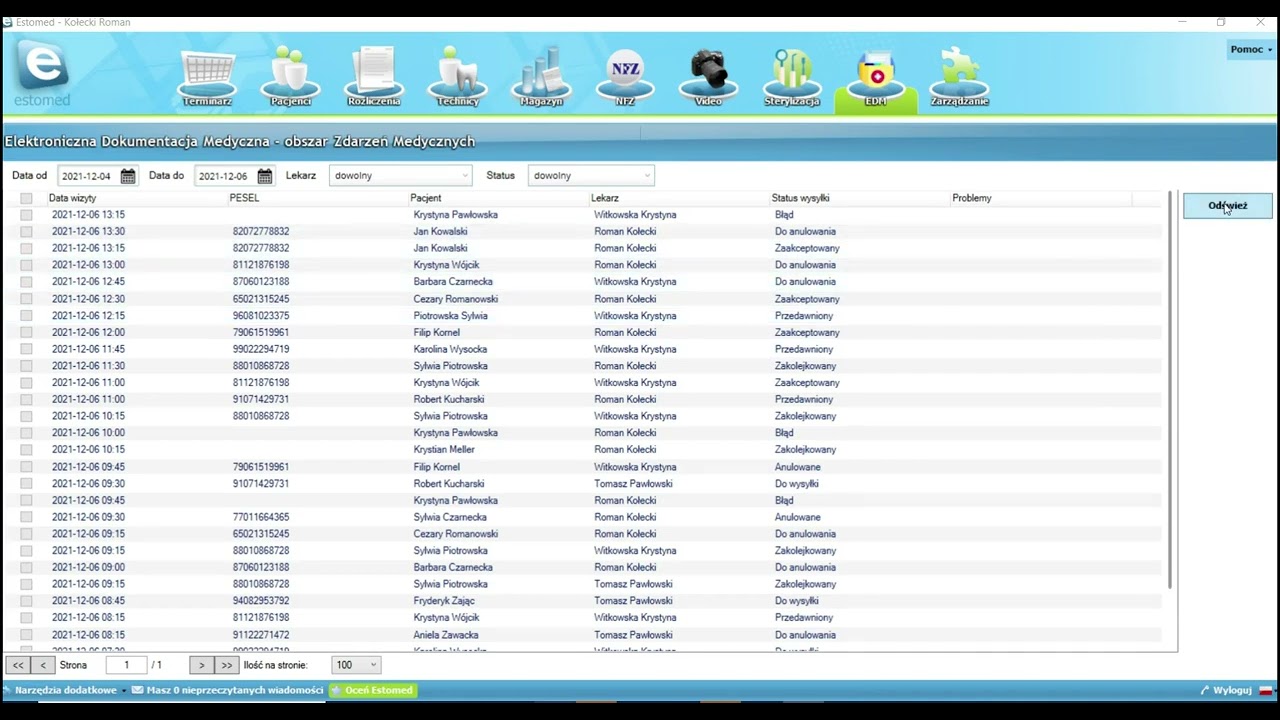Check row 11:45 Karolina Wysocka
Image resolution: width=1280 pixels, height=720 pixels.
[x=26, y=349]
